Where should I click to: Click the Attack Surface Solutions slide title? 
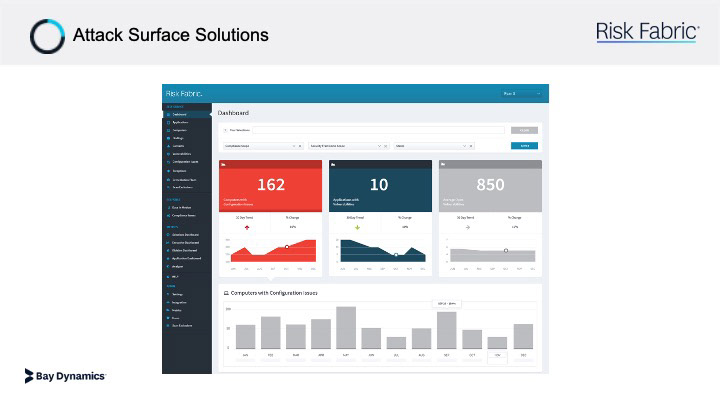[x=171, y=35]
